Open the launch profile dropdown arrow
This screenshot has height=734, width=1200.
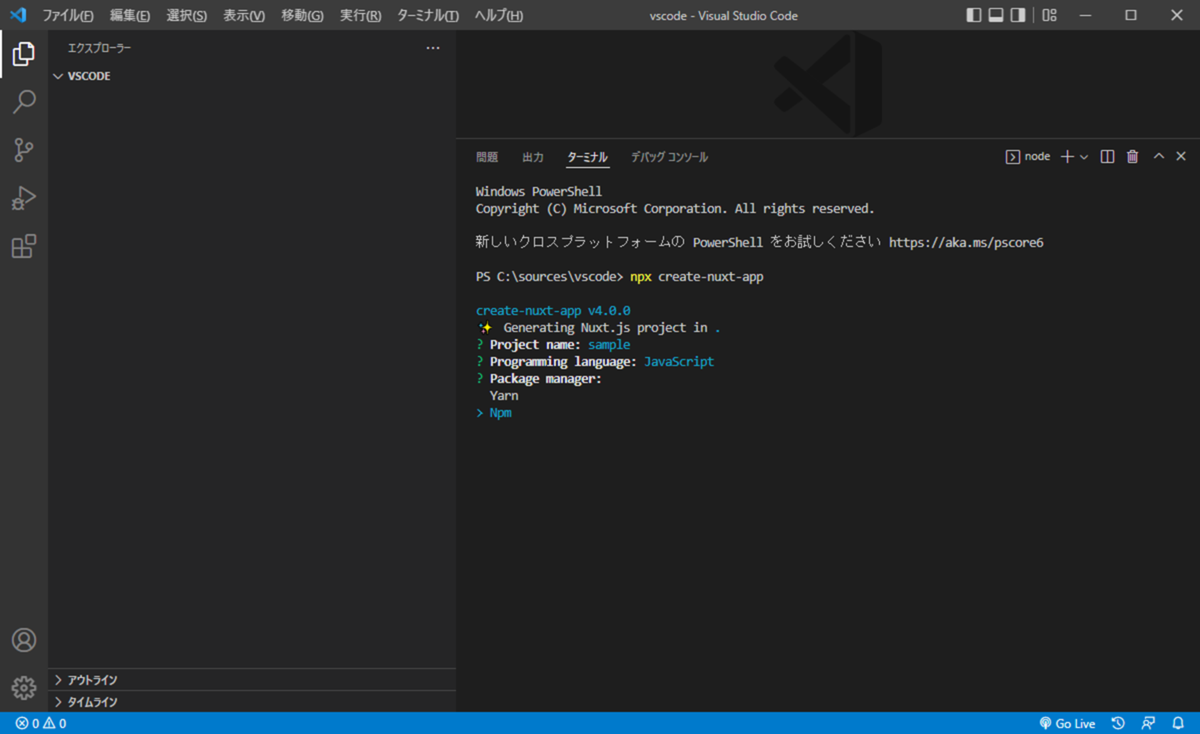pyautogui.click(x=1084, y=157)
